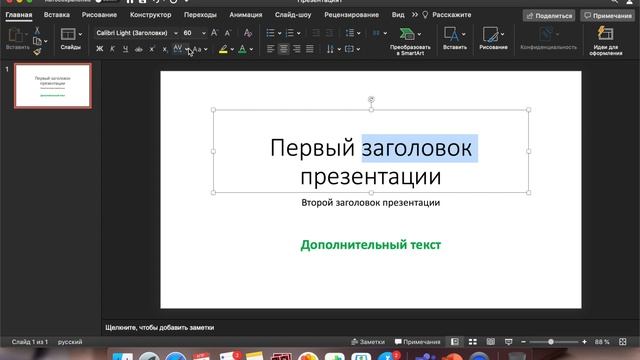Switch to slide sorter view icon
The width and height of the screenshot is (640, 360).
click(x=473, y=342)
